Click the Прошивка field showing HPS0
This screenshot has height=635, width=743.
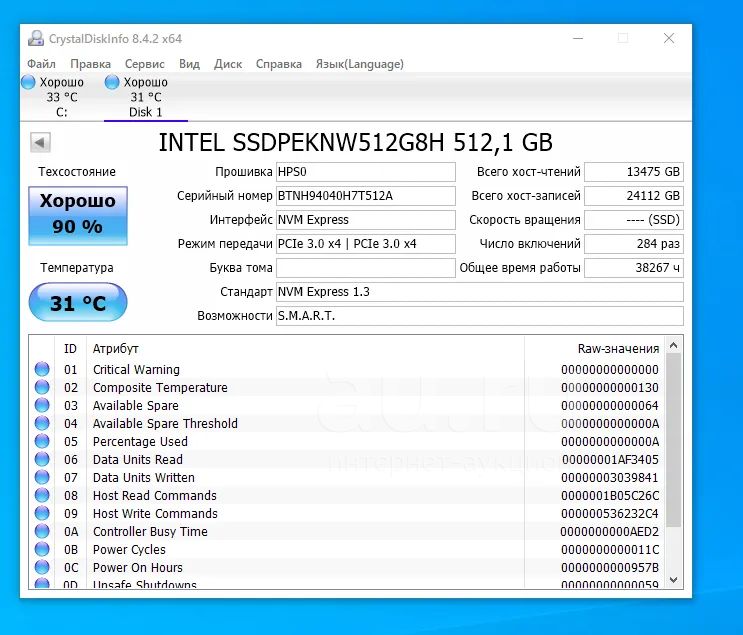tap(366, 172)
